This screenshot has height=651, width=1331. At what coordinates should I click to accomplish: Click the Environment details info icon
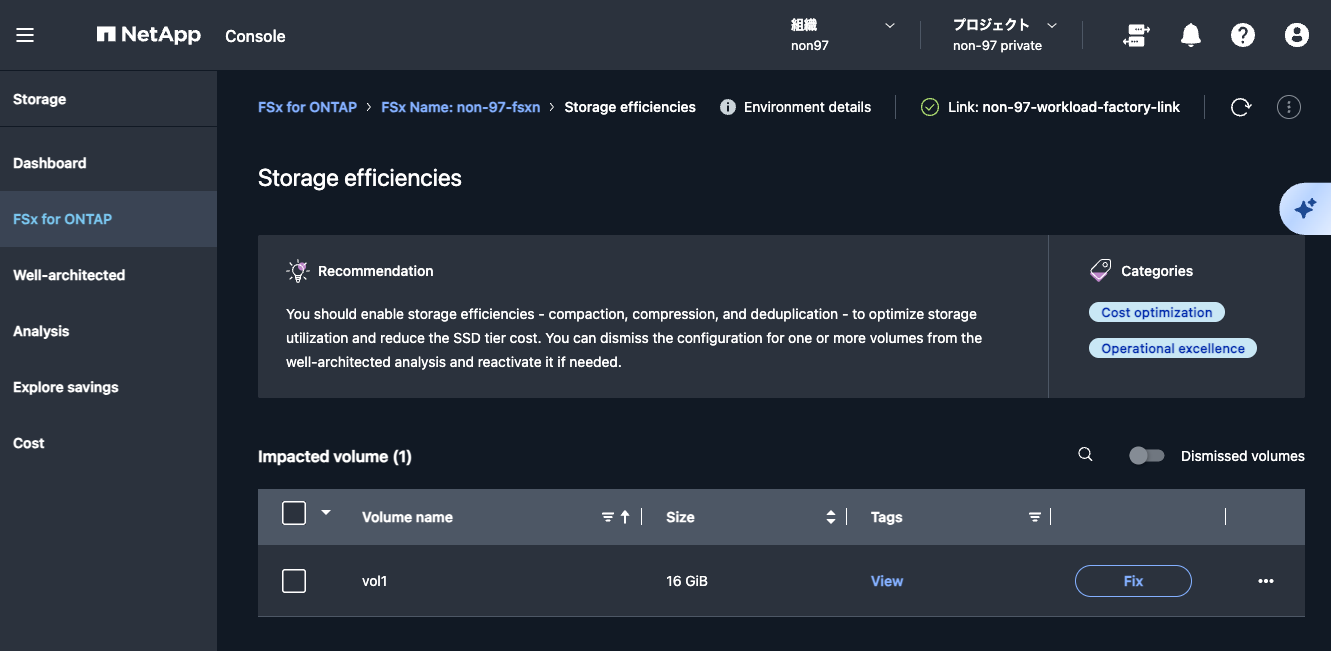(x=728, y=107)
